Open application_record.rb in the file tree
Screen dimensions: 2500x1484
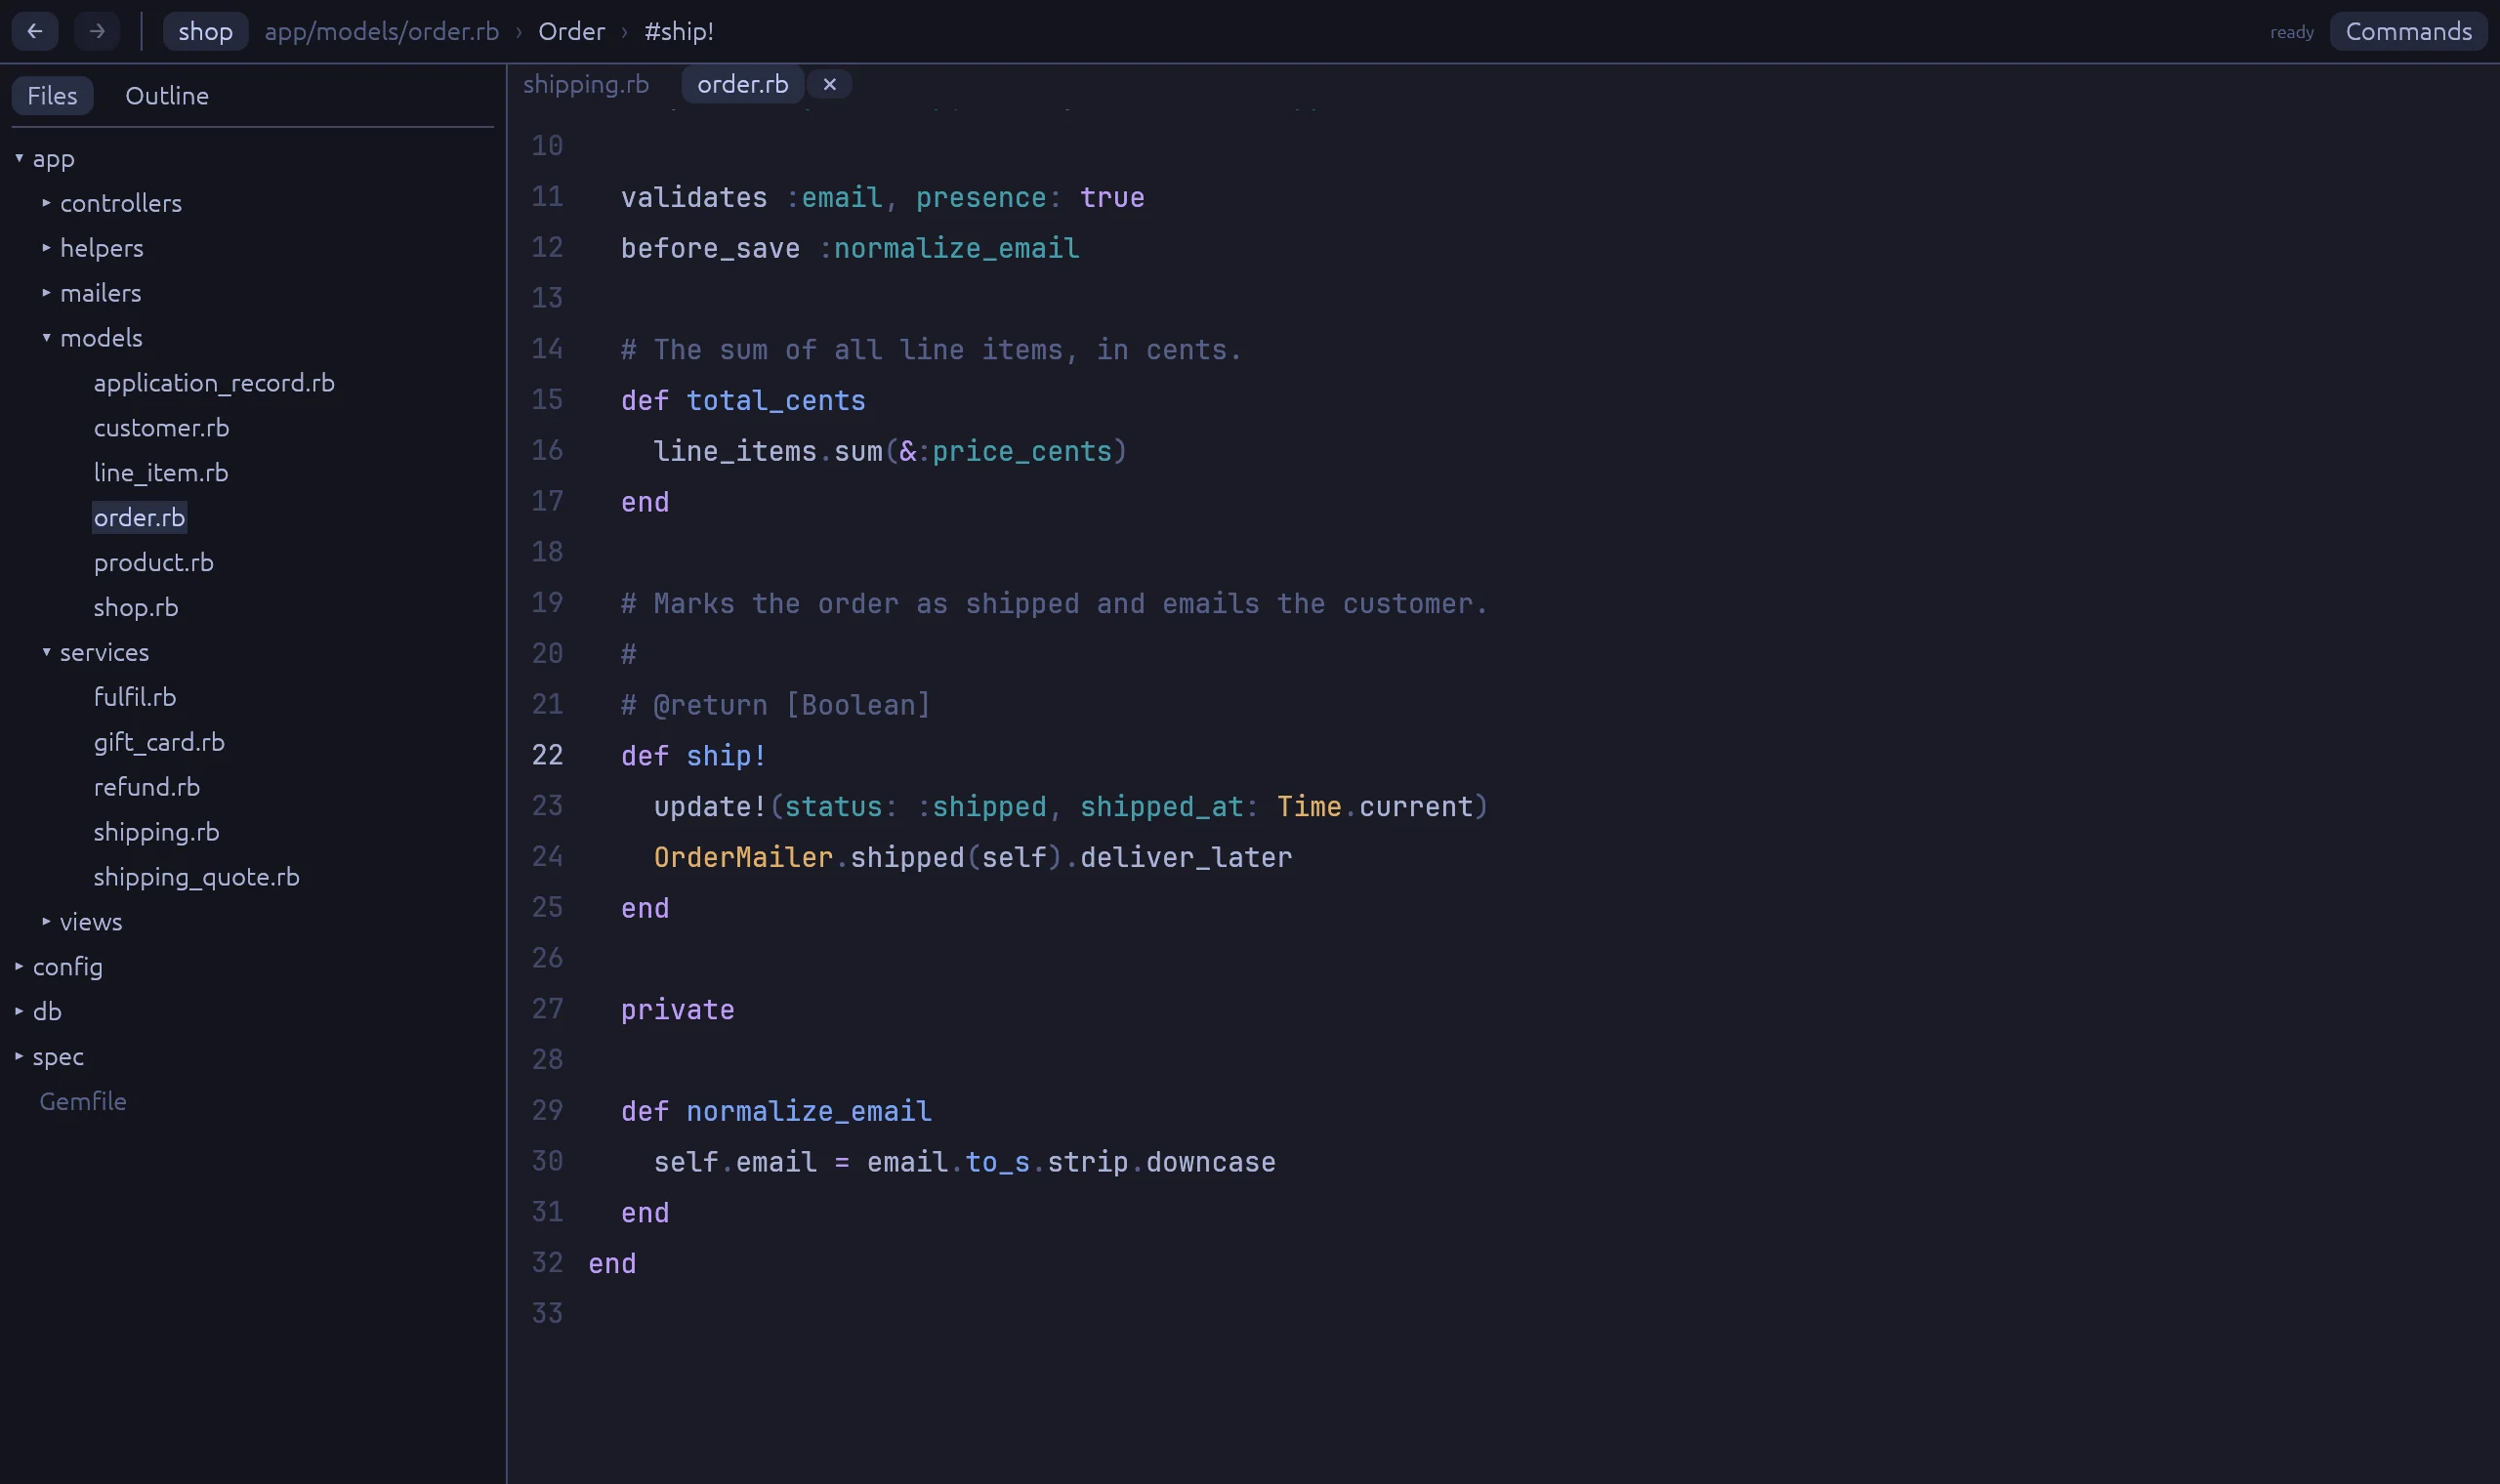[214, 383]
